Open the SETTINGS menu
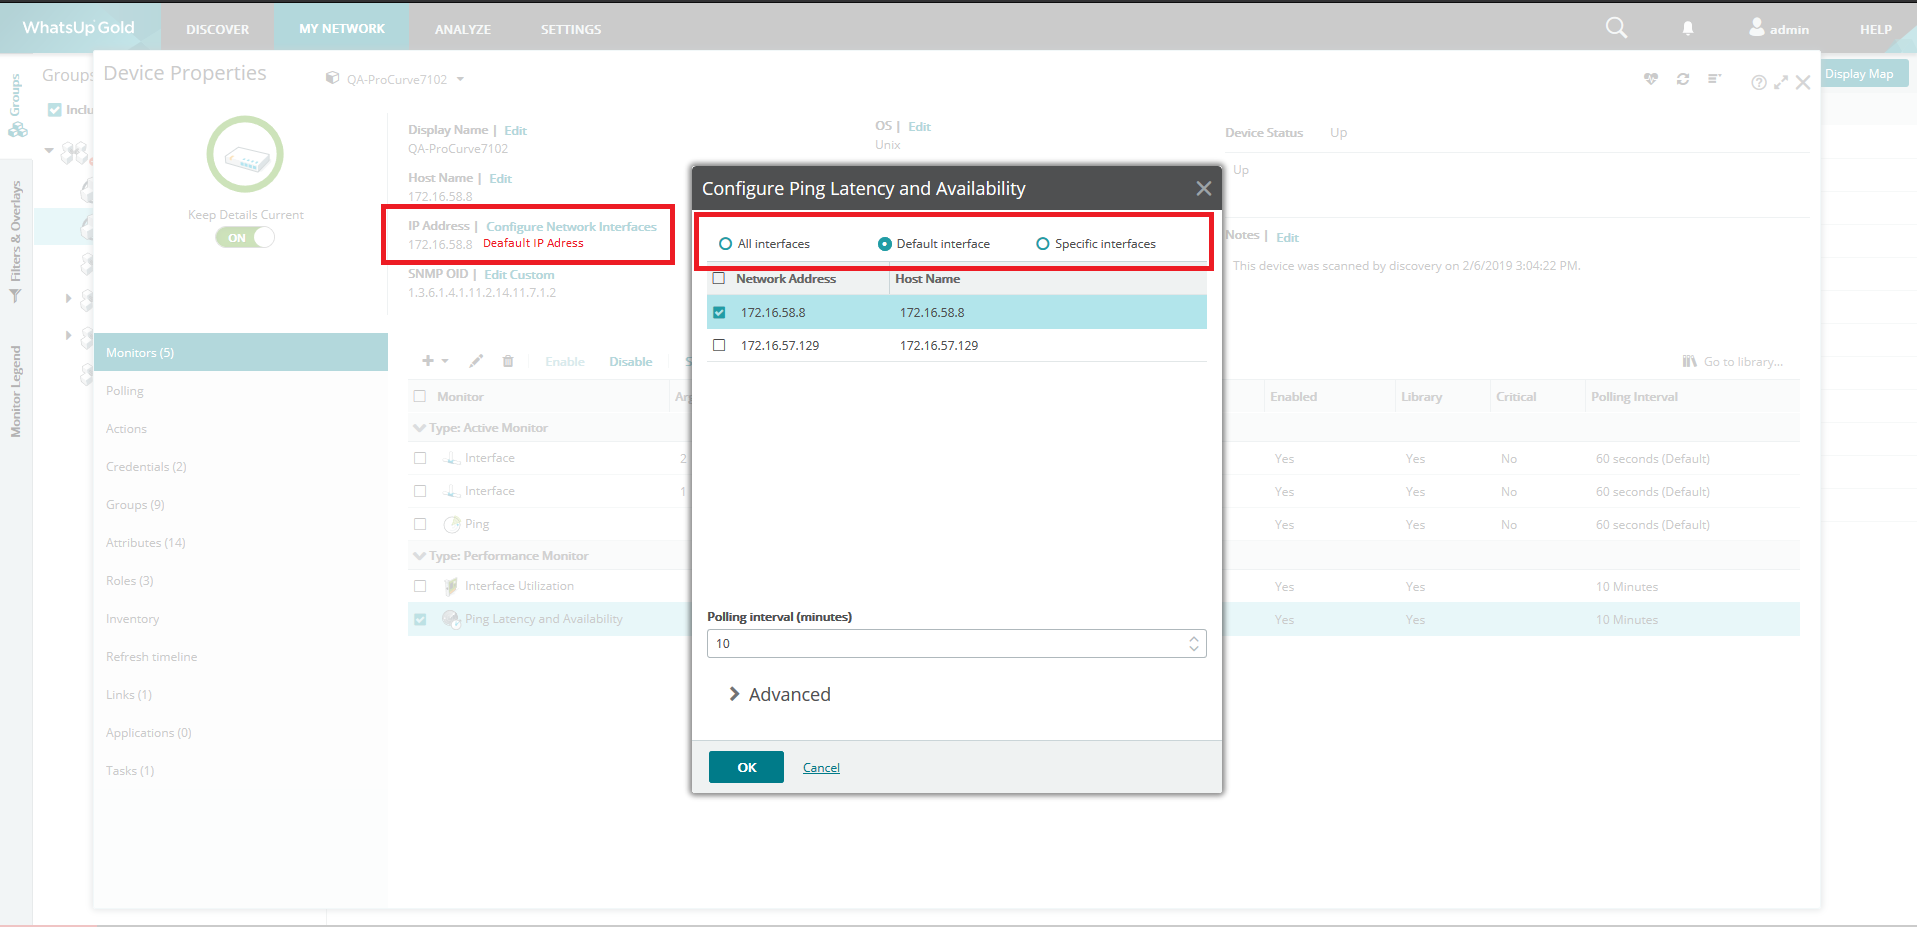This screenshot has height=927, width=1917. [570, 28]
